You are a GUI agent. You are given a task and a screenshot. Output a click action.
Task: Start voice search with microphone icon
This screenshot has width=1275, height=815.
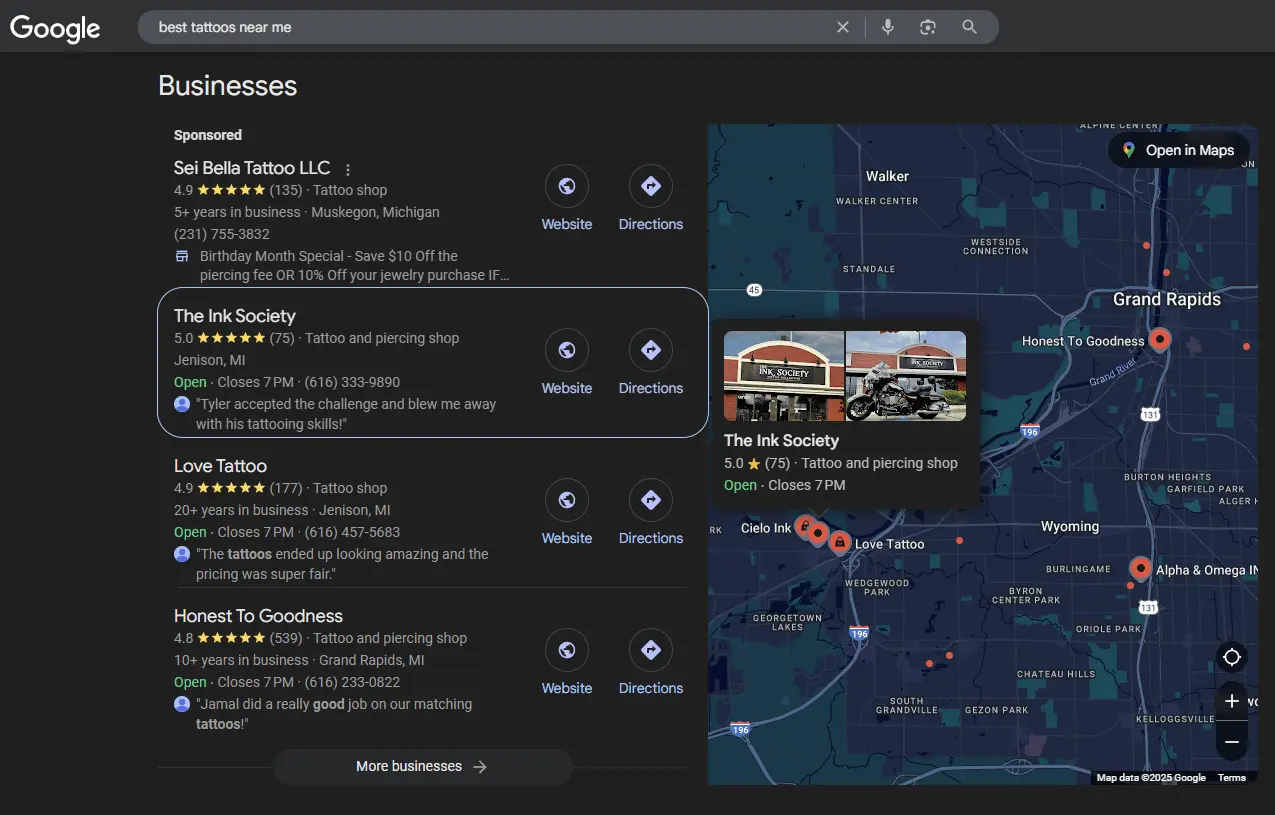887,27
